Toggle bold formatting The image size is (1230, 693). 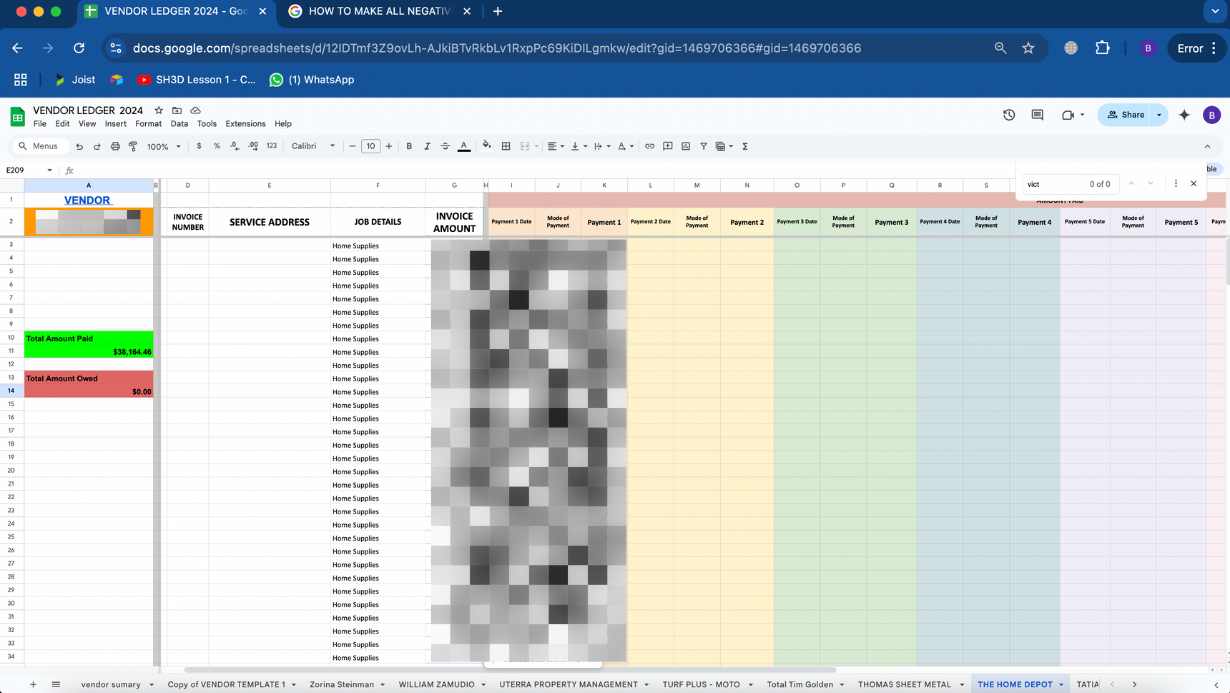(409, 146)
